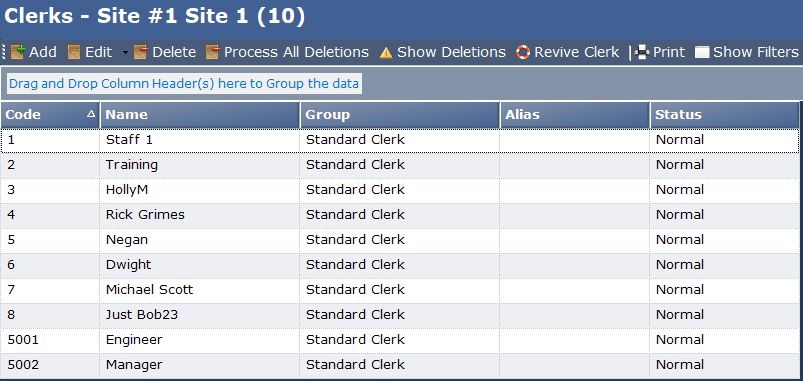803x381 pixels.
Task: Click code cell 3
Action: click(x=50, y=190)
